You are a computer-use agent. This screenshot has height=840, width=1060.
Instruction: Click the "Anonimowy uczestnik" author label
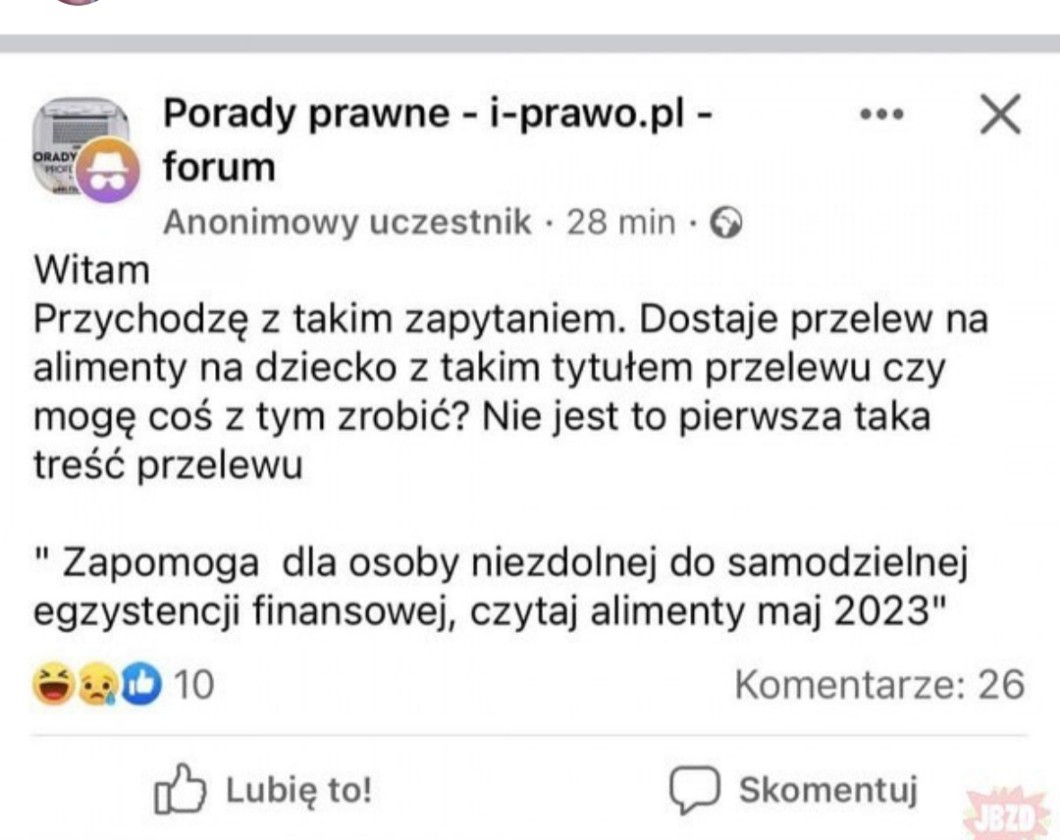point(347,222)
